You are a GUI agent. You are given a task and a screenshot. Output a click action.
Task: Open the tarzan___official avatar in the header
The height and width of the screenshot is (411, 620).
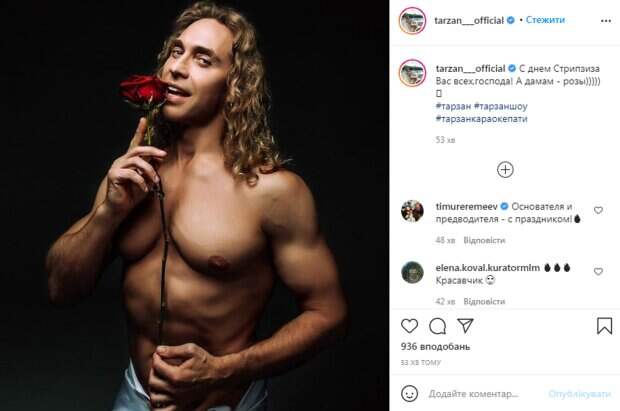[413, 20]
